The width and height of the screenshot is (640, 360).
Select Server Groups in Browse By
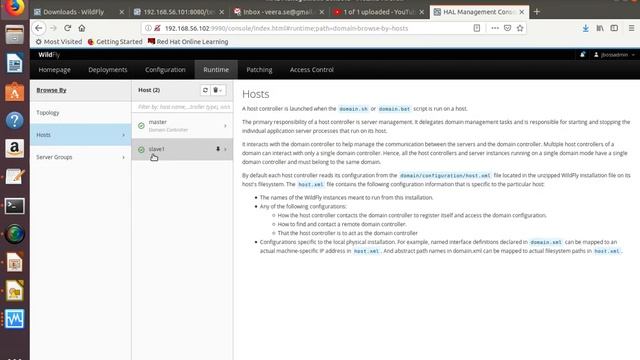click(x=80, y=157)
